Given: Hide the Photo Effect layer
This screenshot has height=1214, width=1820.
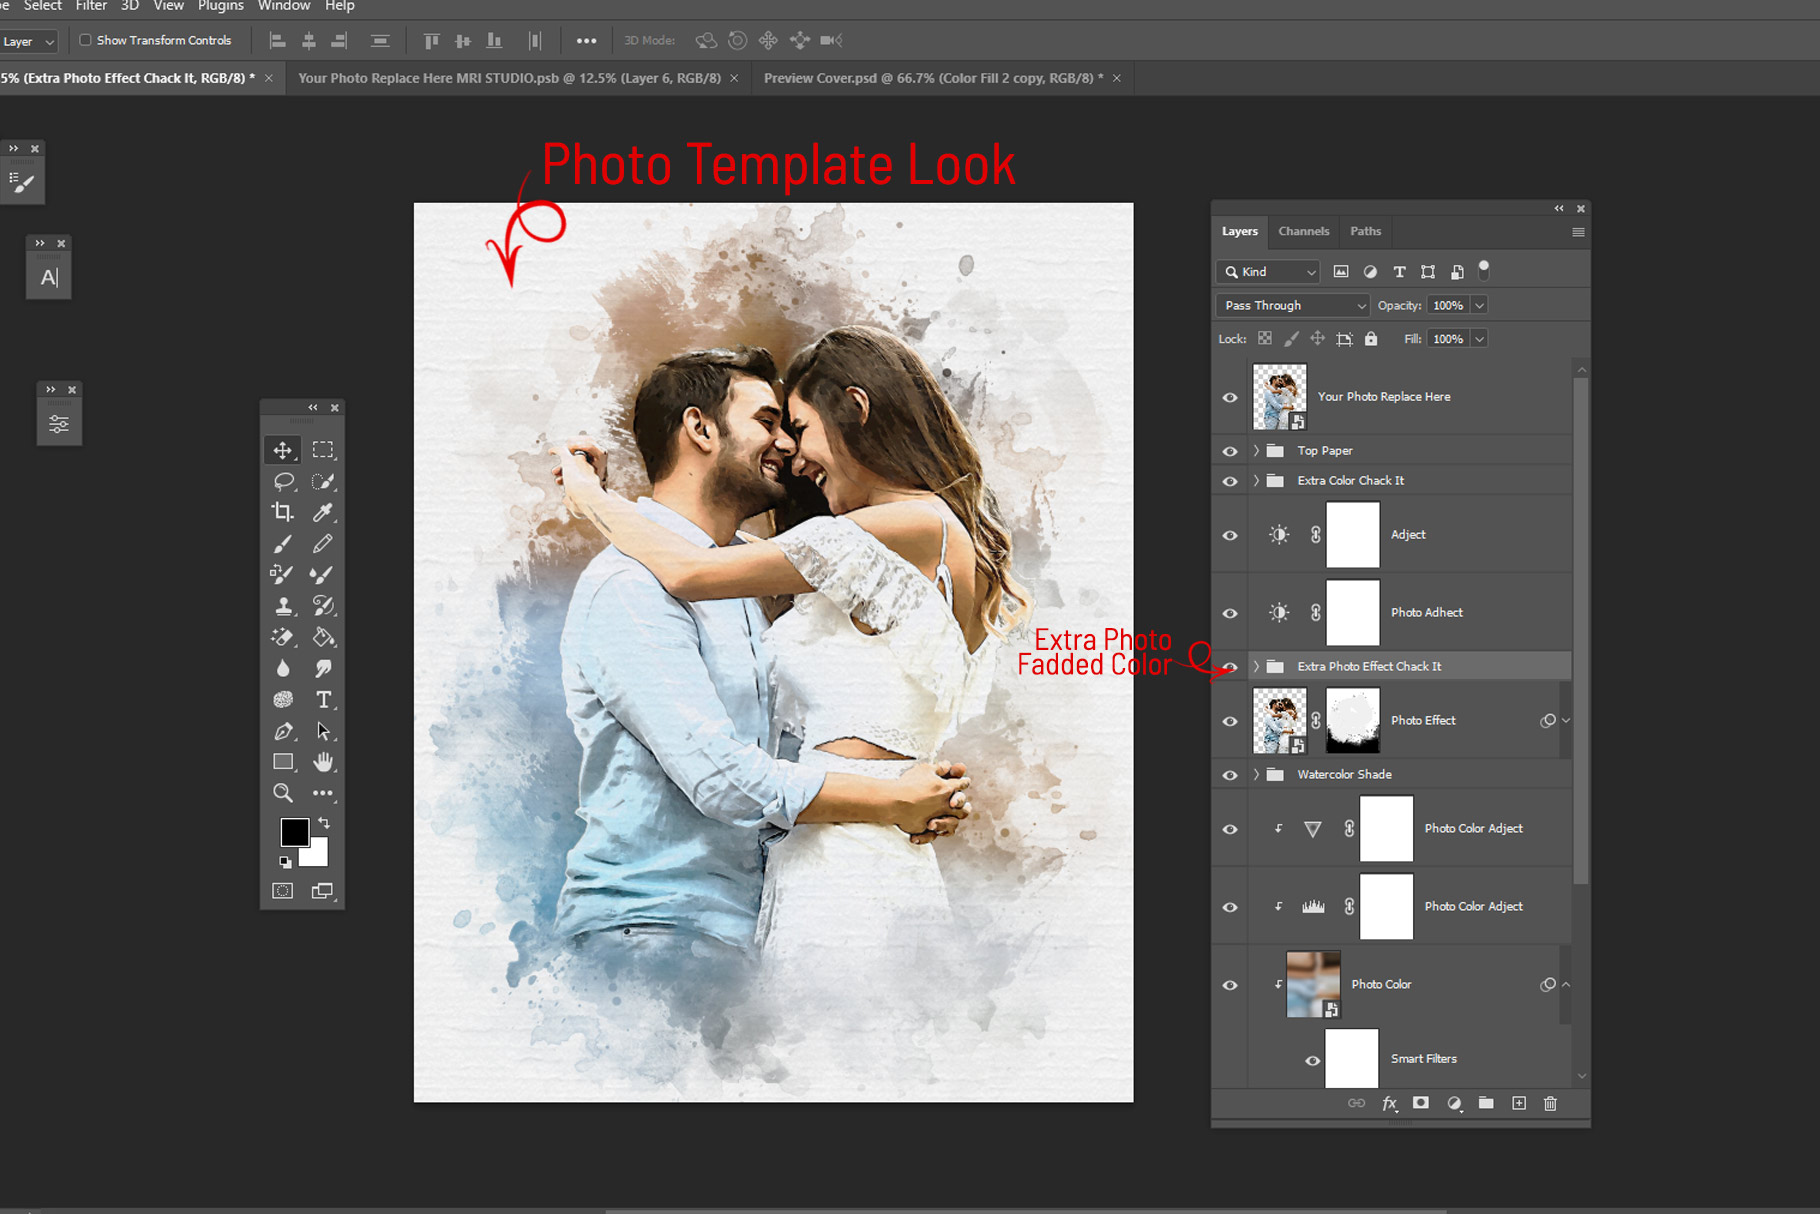Looking at the screenshot, I should [x=1230, y=721].
